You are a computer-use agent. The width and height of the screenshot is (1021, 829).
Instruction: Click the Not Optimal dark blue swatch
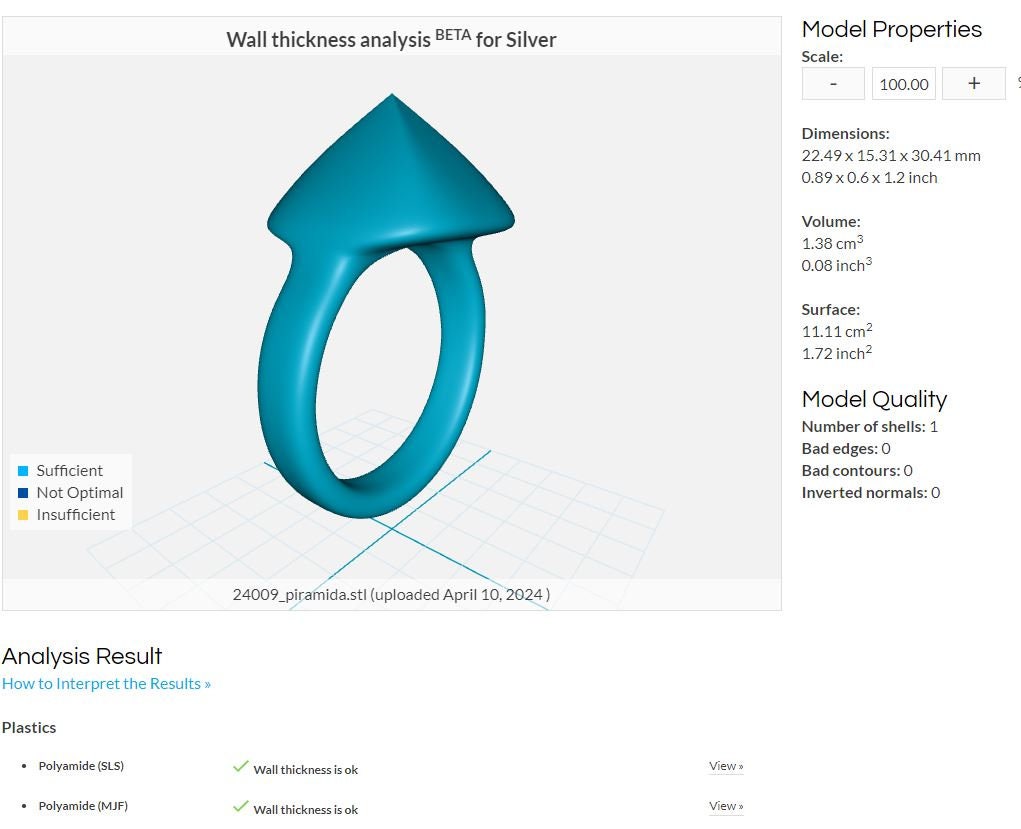(23, 493)
